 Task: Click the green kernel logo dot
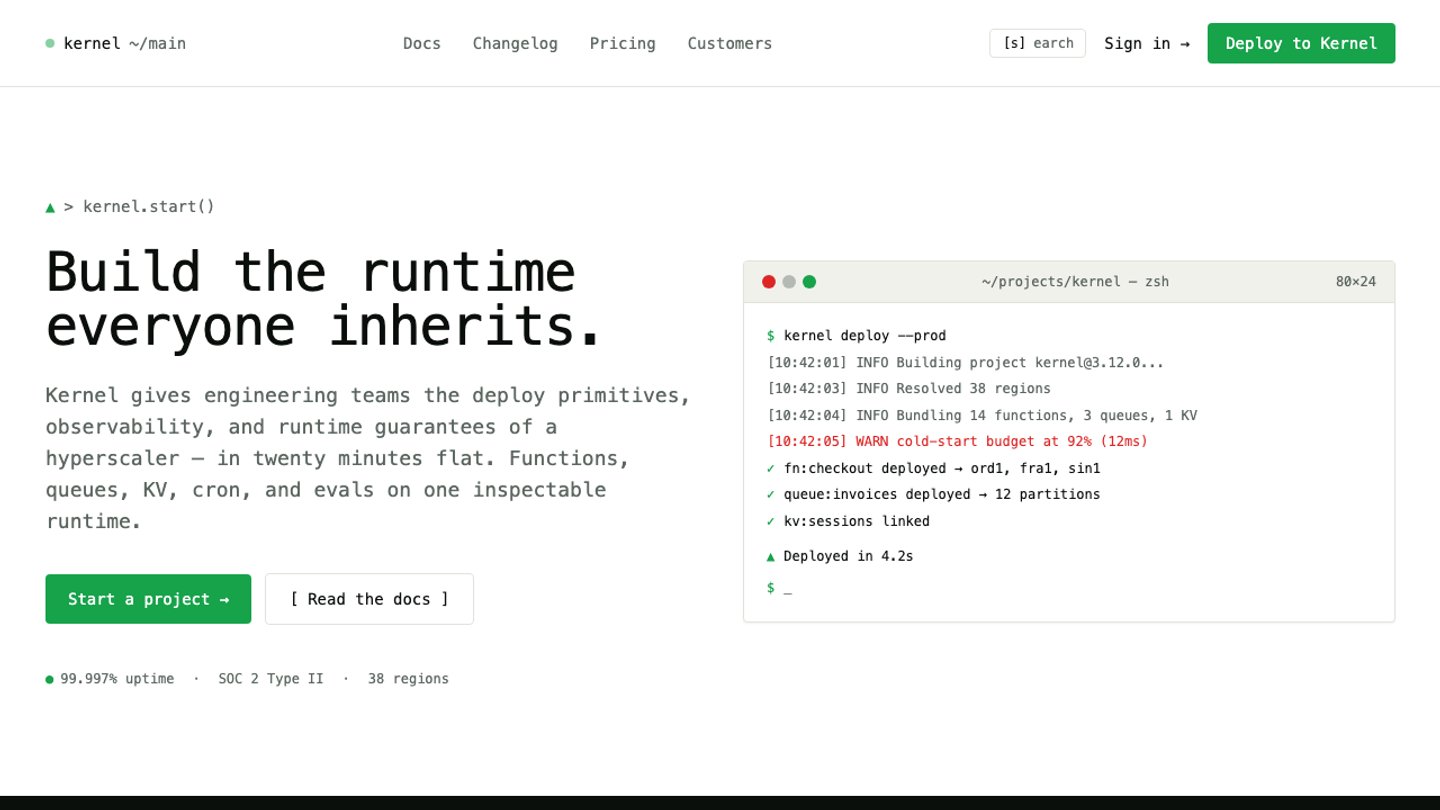click(50, 43)
